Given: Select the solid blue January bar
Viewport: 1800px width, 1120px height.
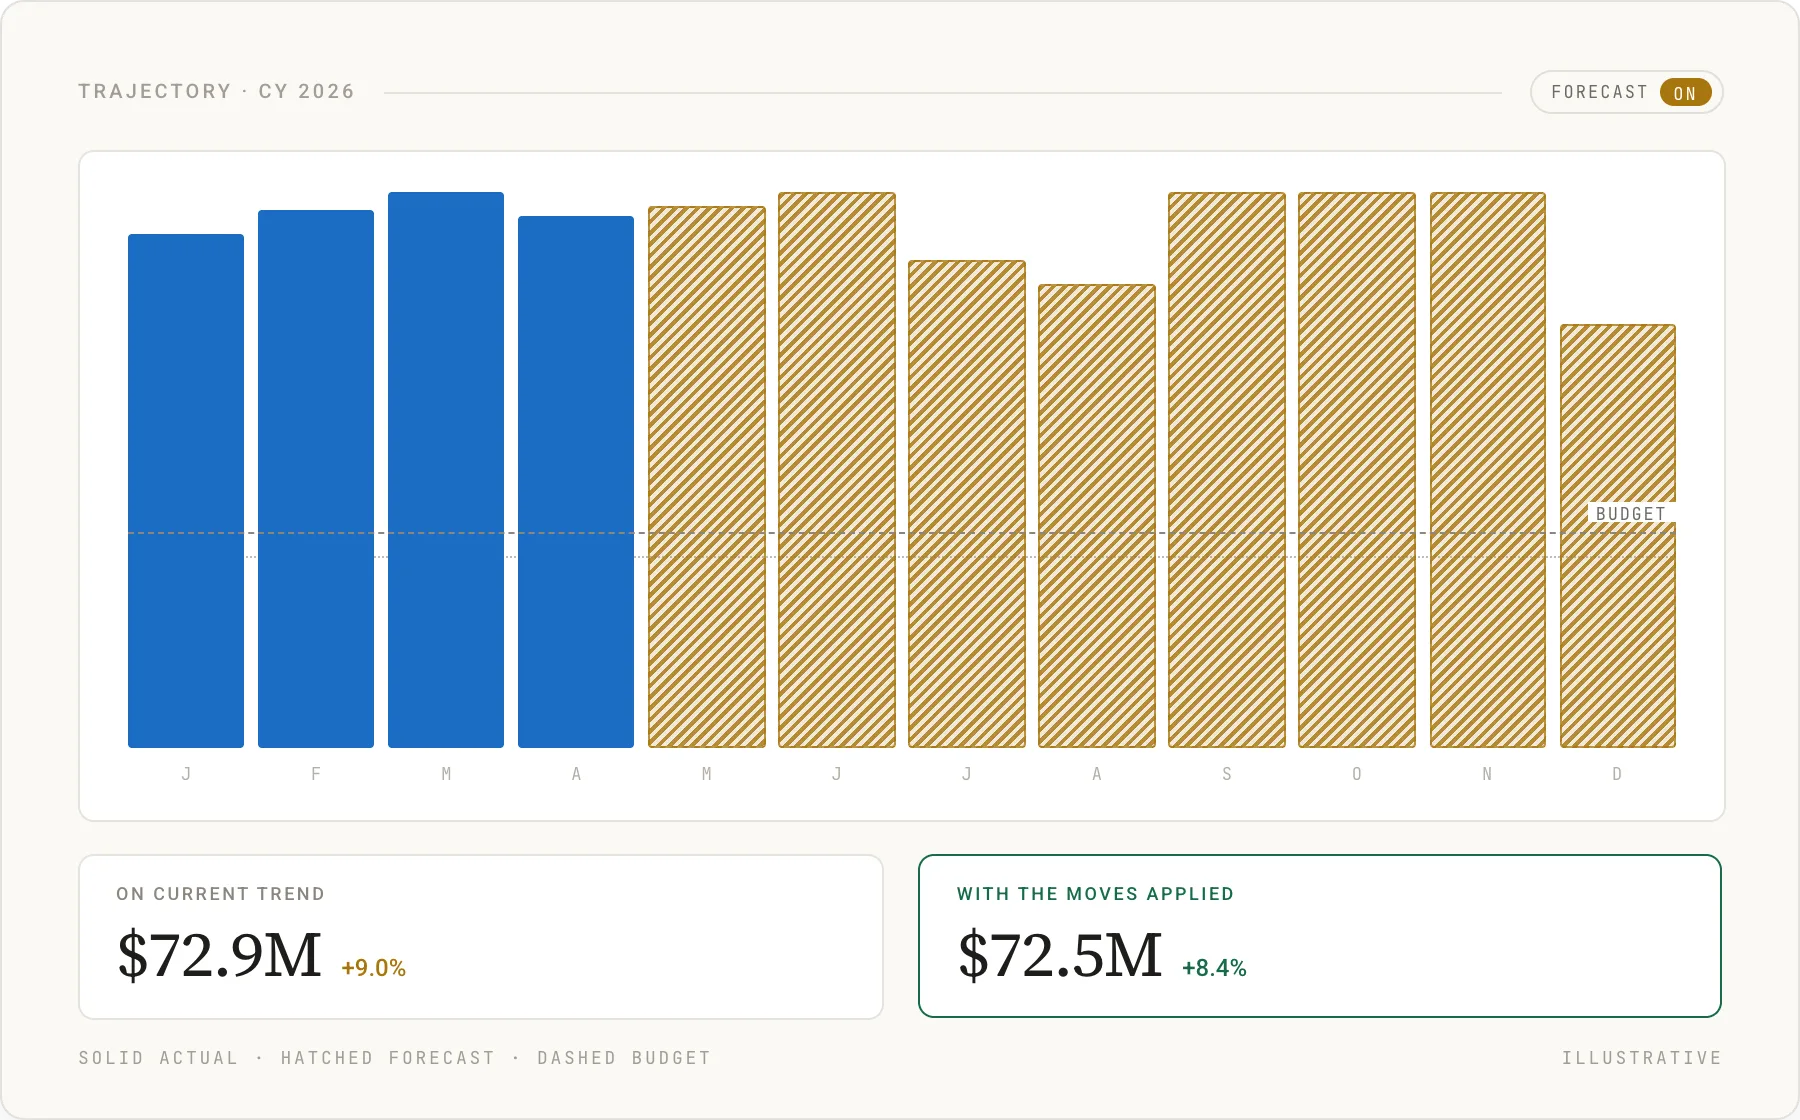Looking at the screenshot, I should [x=186, y=491].
